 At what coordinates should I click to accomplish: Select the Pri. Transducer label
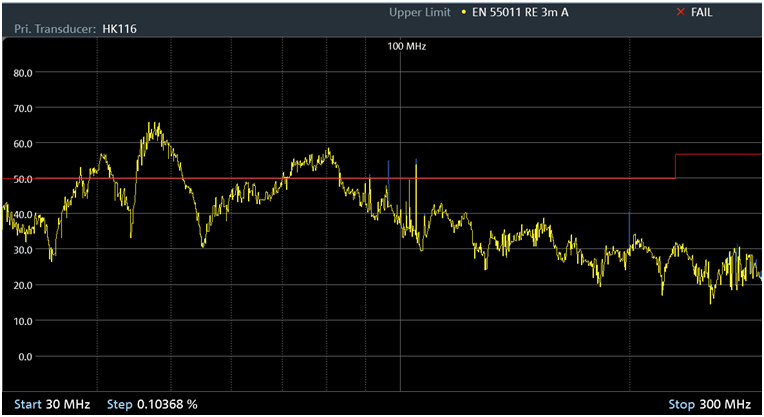[x=50, y=29]
